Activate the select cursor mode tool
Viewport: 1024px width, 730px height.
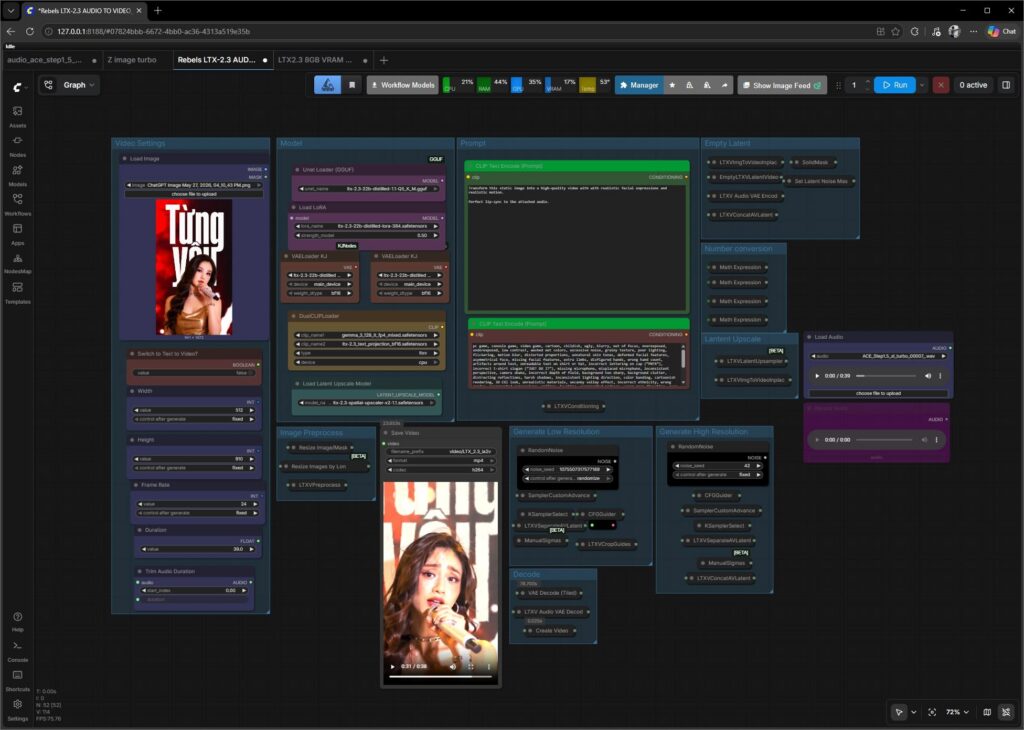[899, 712]
